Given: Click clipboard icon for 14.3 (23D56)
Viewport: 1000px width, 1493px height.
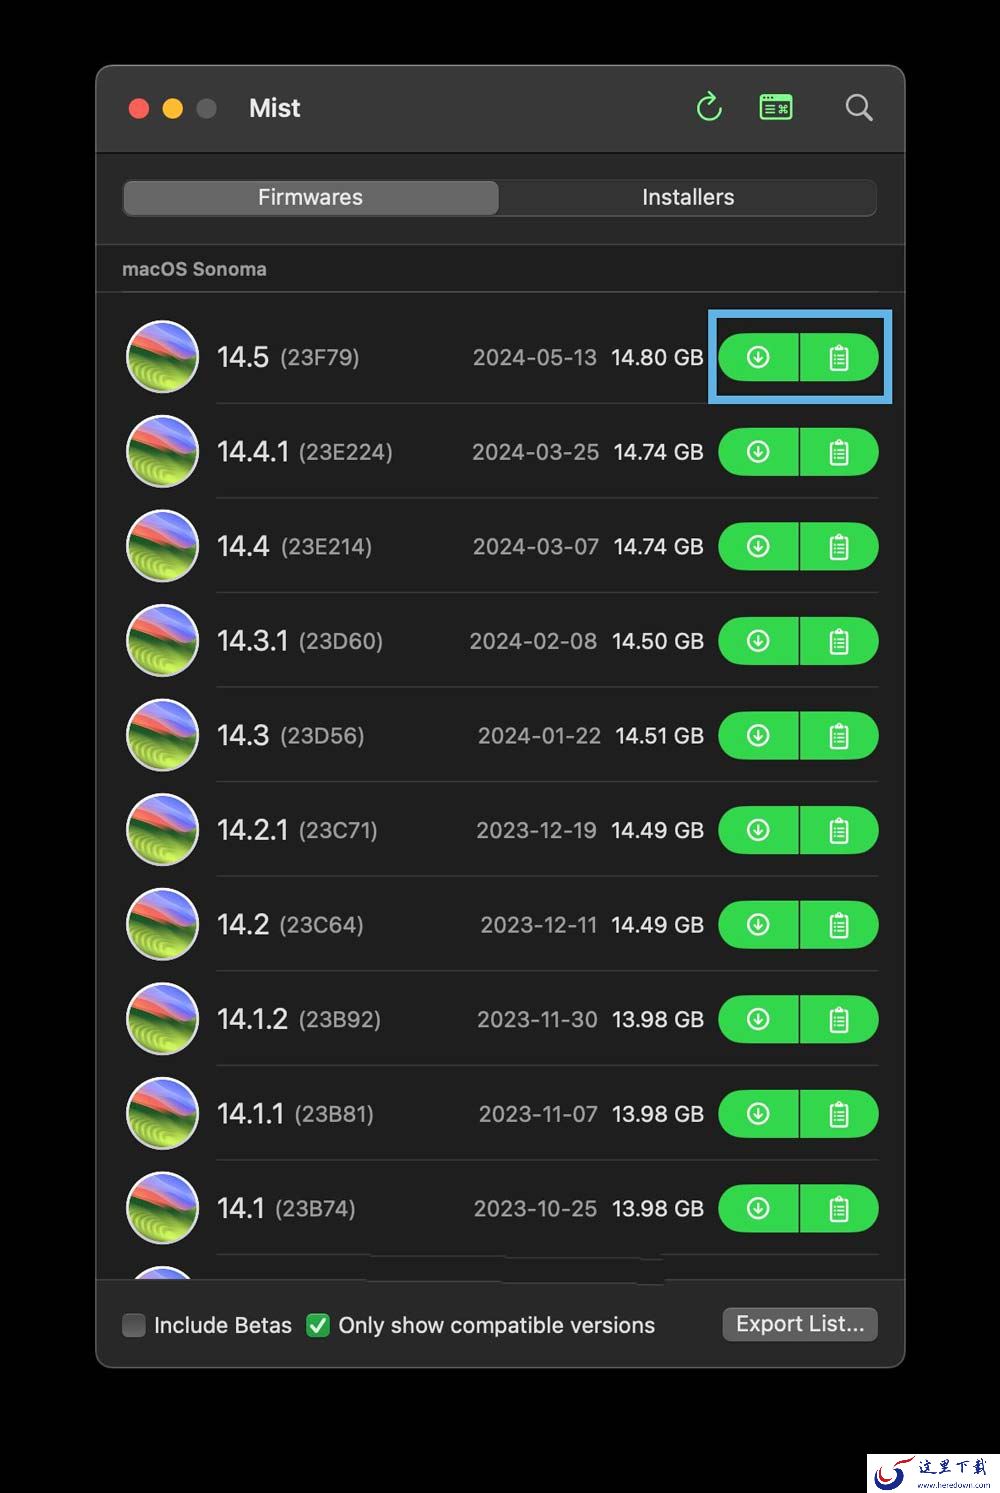Looking at the screenshot, I should pos(839,736).
